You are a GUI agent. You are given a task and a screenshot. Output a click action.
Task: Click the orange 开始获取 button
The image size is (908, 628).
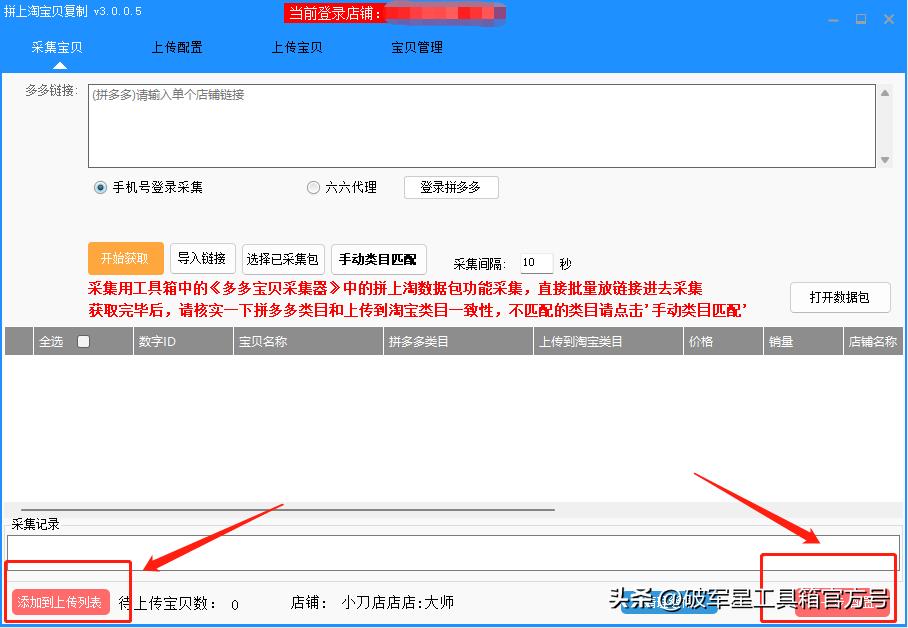tap(125, 258)
